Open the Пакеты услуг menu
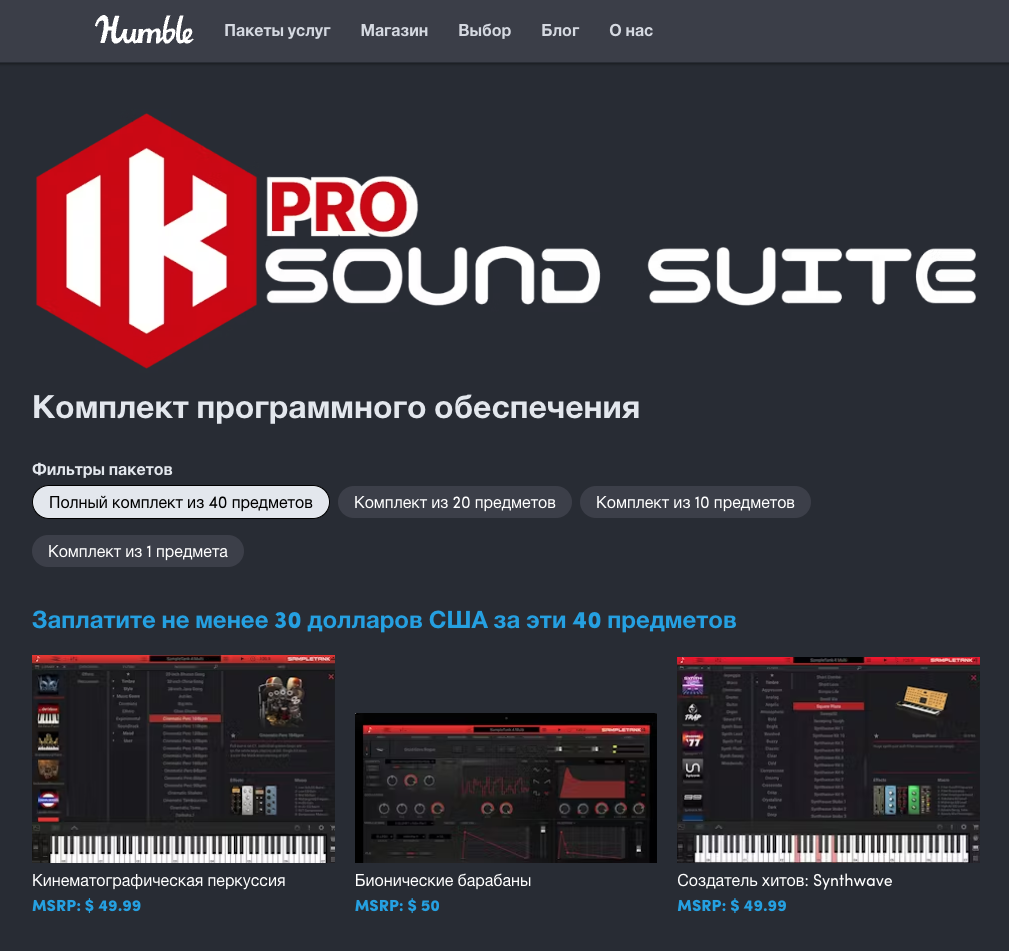This screenshot has width=1009, height=951. tap(277, 30)
